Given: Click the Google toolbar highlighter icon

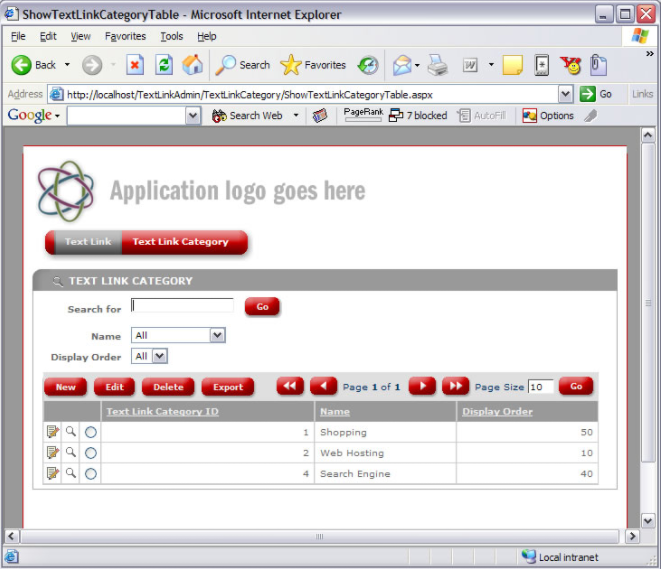Looking at the screenshot, I should [591, 115].
